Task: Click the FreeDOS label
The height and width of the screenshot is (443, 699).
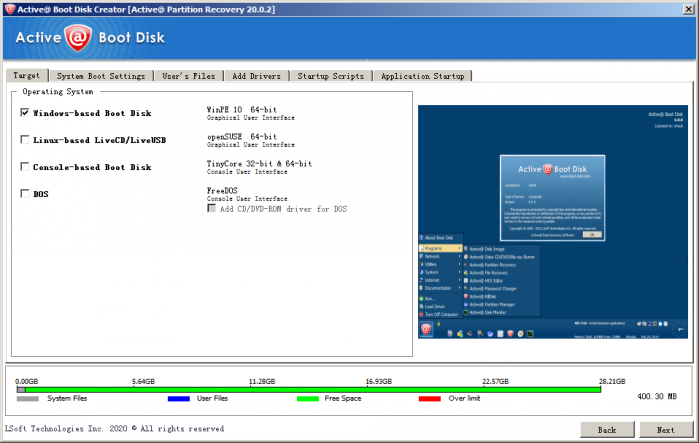Action: tap(222, 191)
